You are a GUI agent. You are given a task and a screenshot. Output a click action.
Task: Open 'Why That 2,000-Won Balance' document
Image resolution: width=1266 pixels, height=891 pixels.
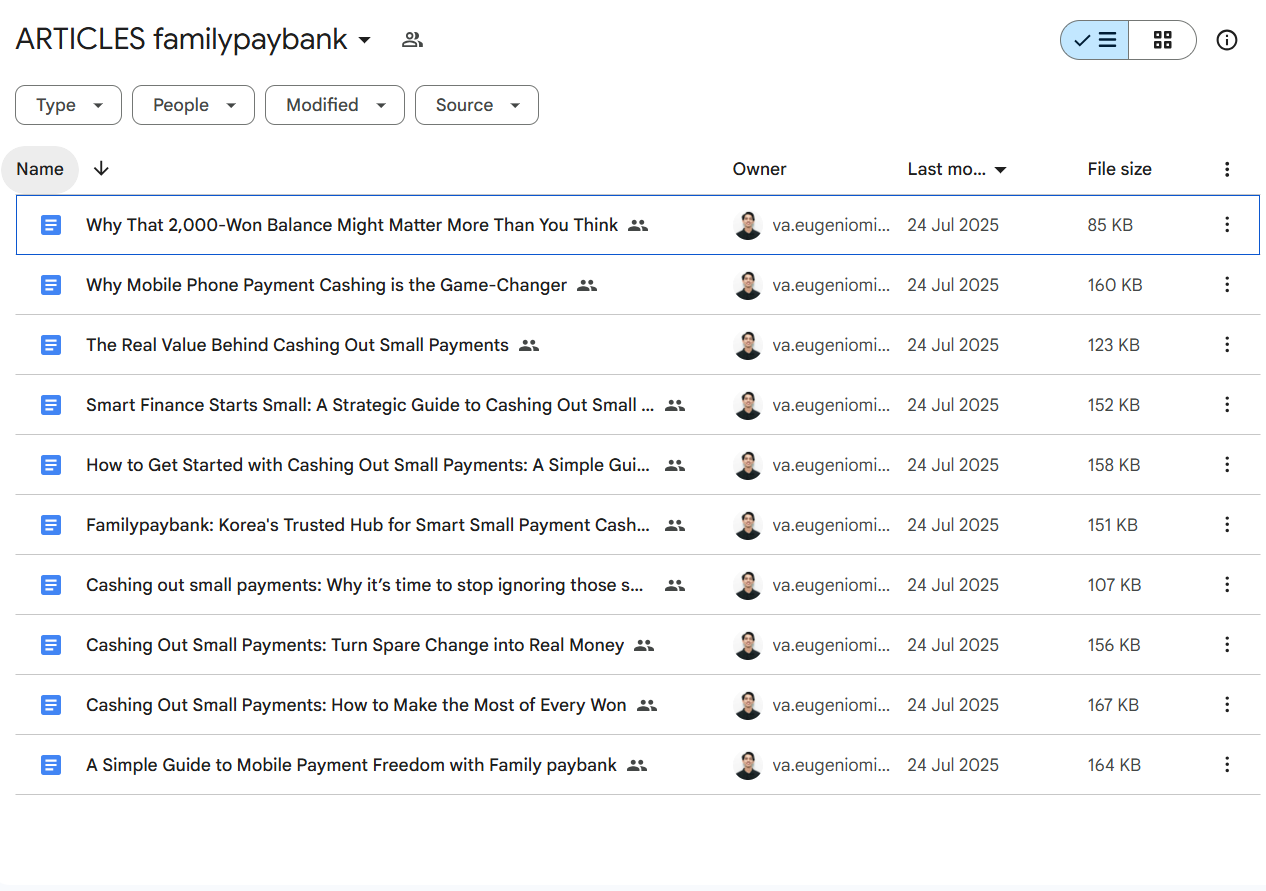(352, 225)
